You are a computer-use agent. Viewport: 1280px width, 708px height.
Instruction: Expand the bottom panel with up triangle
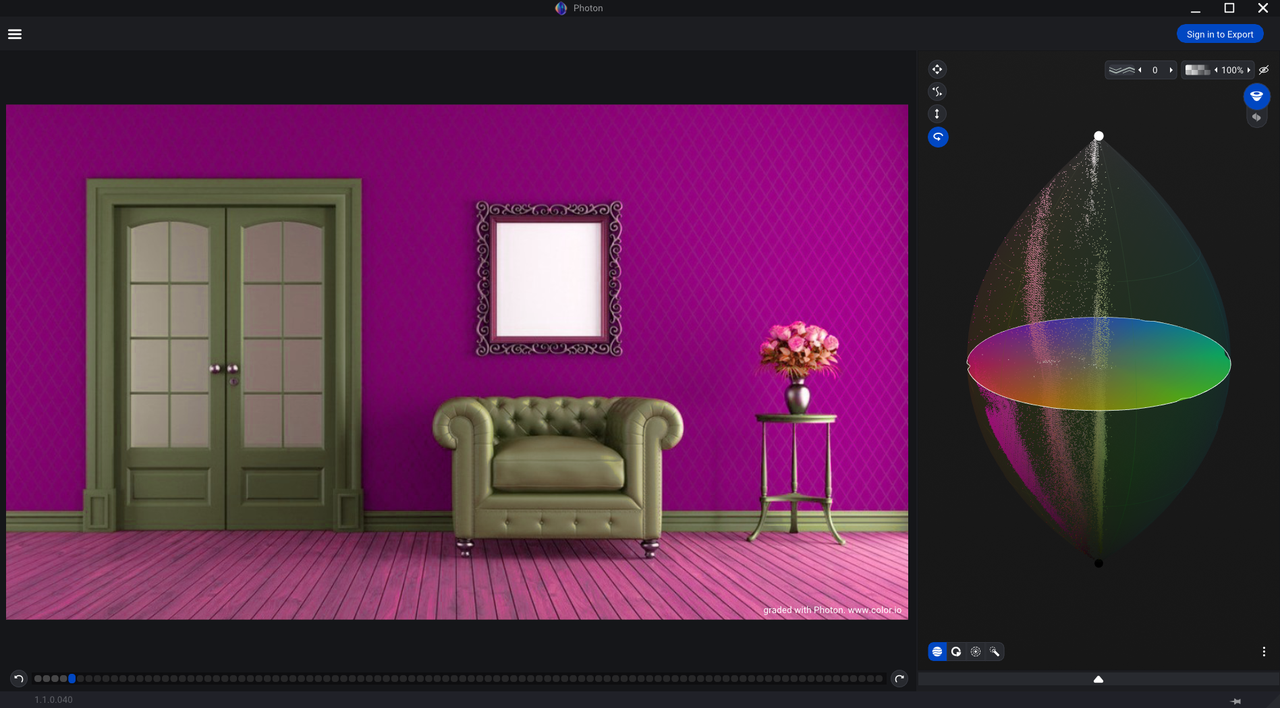click(x=1098, y=679)
